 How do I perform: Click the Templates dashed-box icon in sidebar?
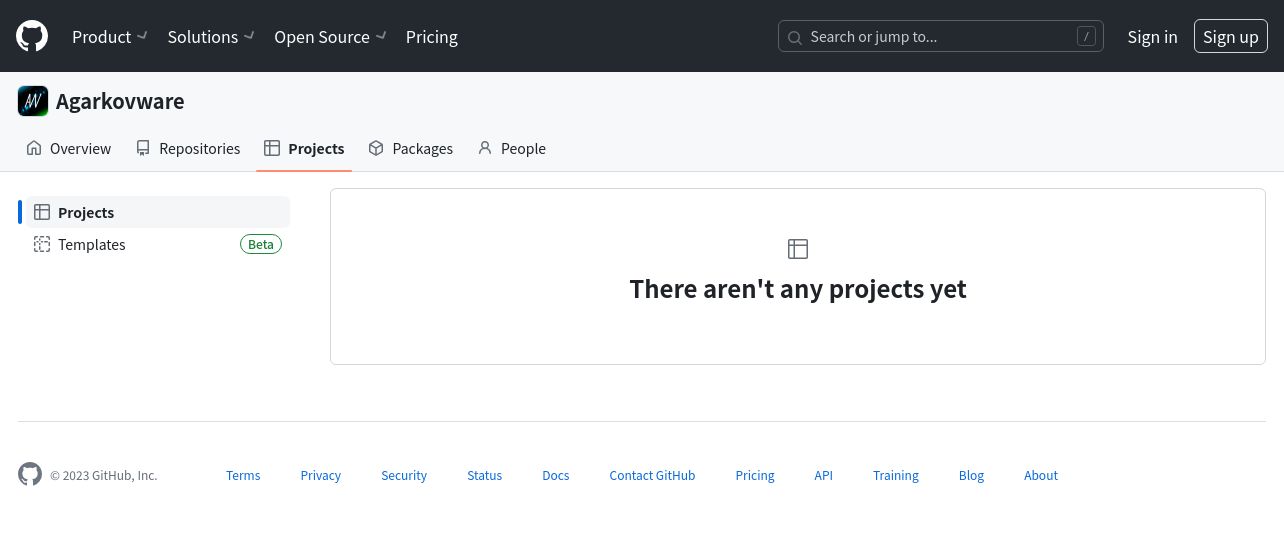42,244
